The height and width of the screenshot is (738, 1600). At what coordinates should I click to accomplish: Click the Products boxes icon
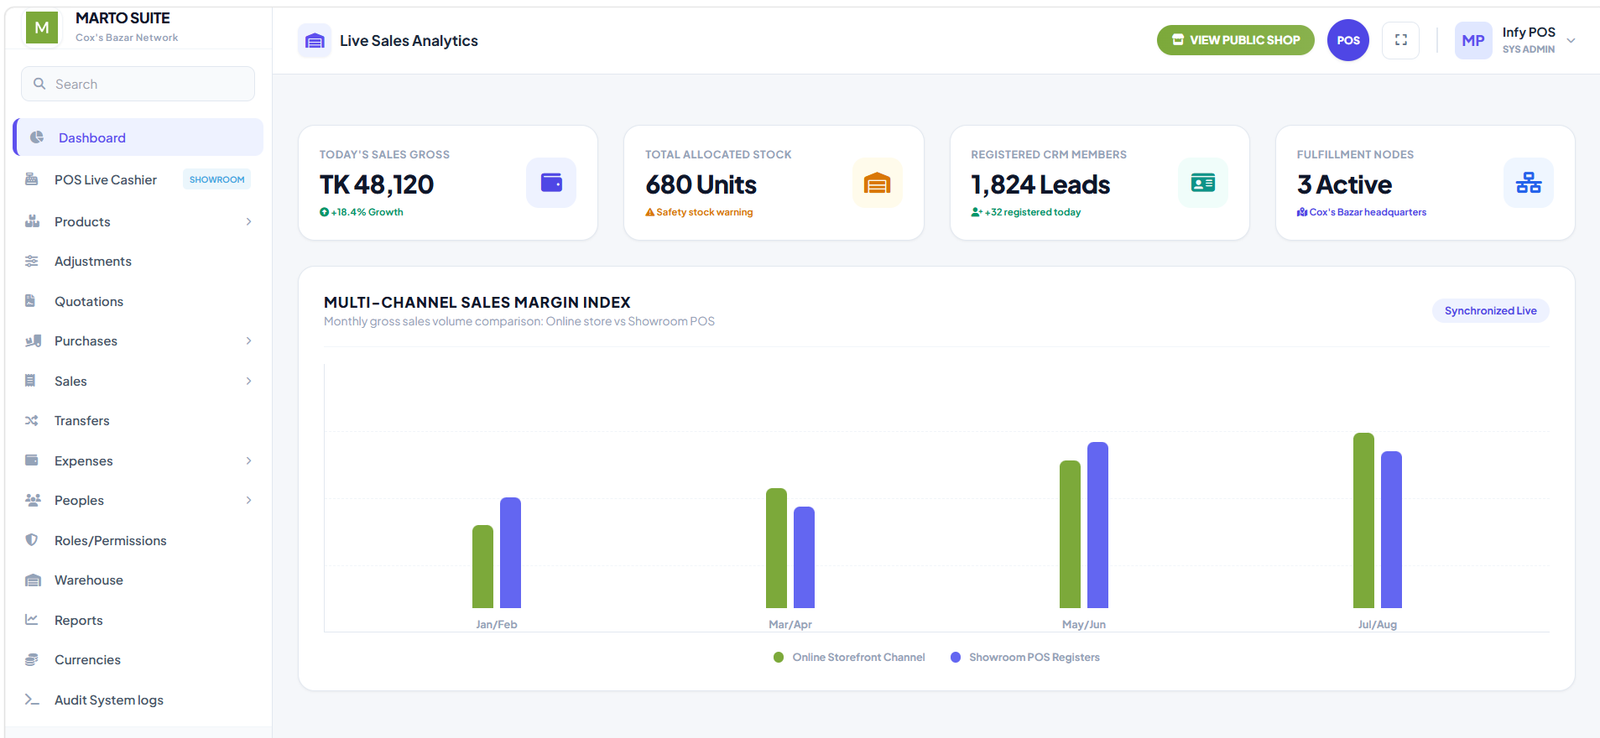pos(32,221)
